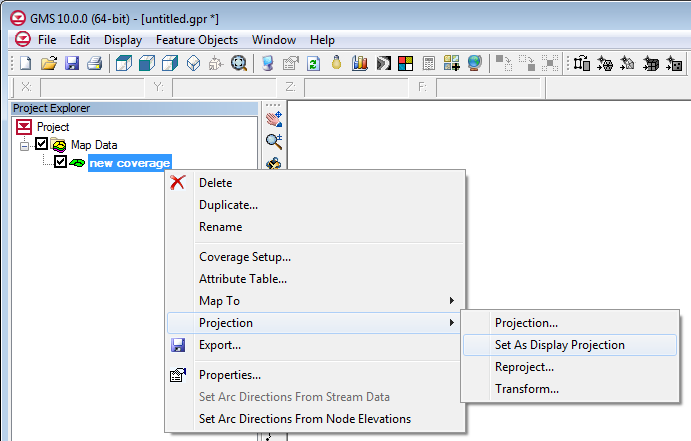
Task: Collapse the Map Data tree node
Action: (x=25, y=145)
